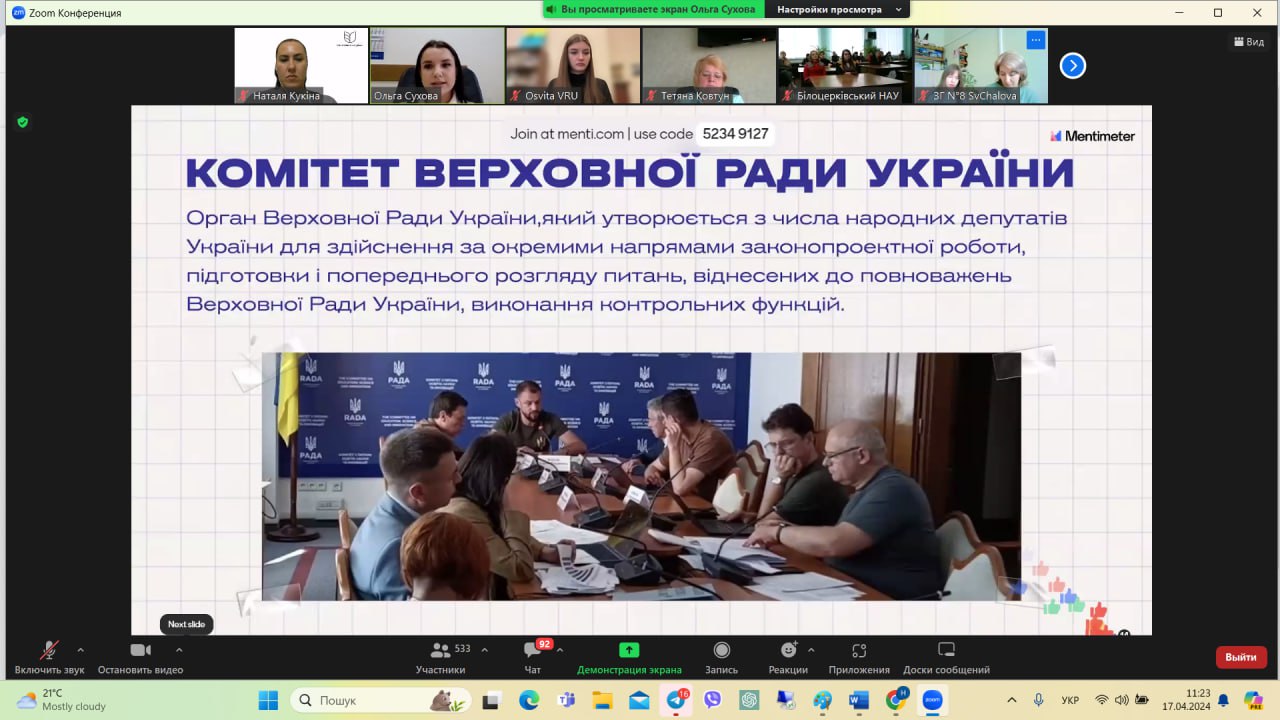1280x720 pixels.
Task: Select ЗГ N°8 SvChalova video thumbnail
Action: 981,66
